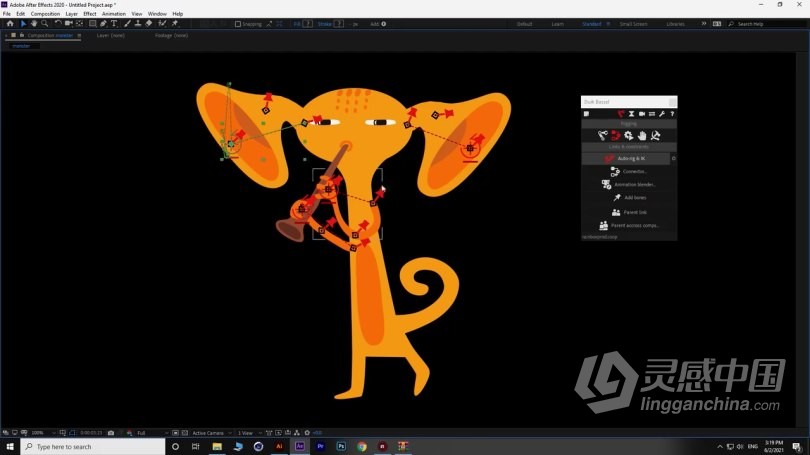
Task: Open the Effect menu
Action: [90, 14]
